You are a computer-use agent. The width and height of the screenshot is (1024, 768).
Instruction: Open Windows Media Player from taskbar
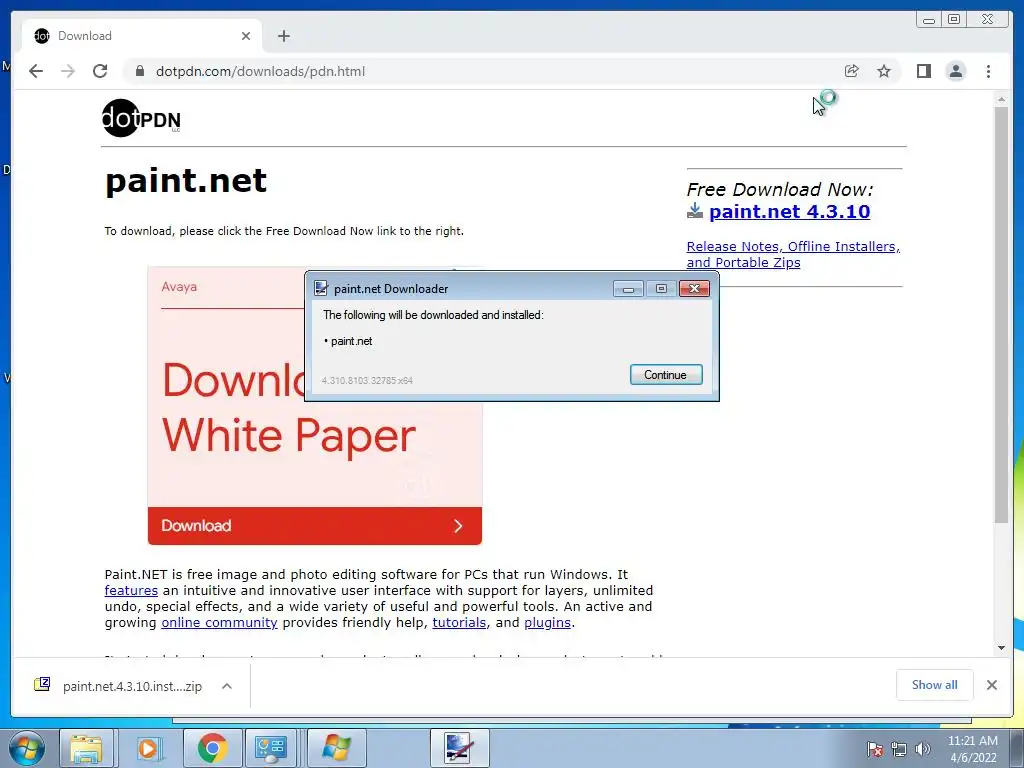(148, 748)
